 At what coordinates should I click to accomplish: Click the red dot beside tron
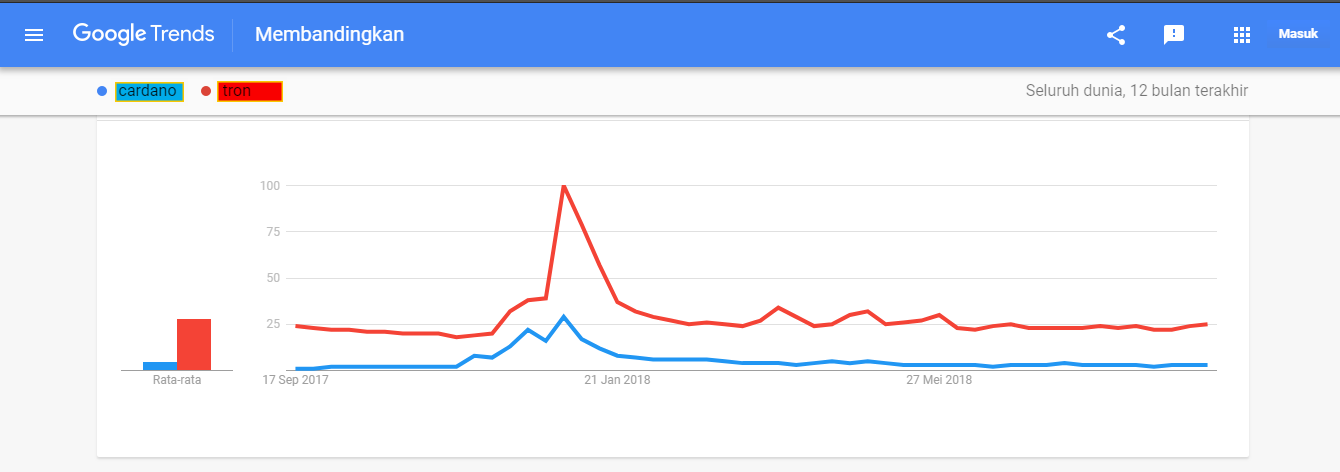tap(206, 91)
